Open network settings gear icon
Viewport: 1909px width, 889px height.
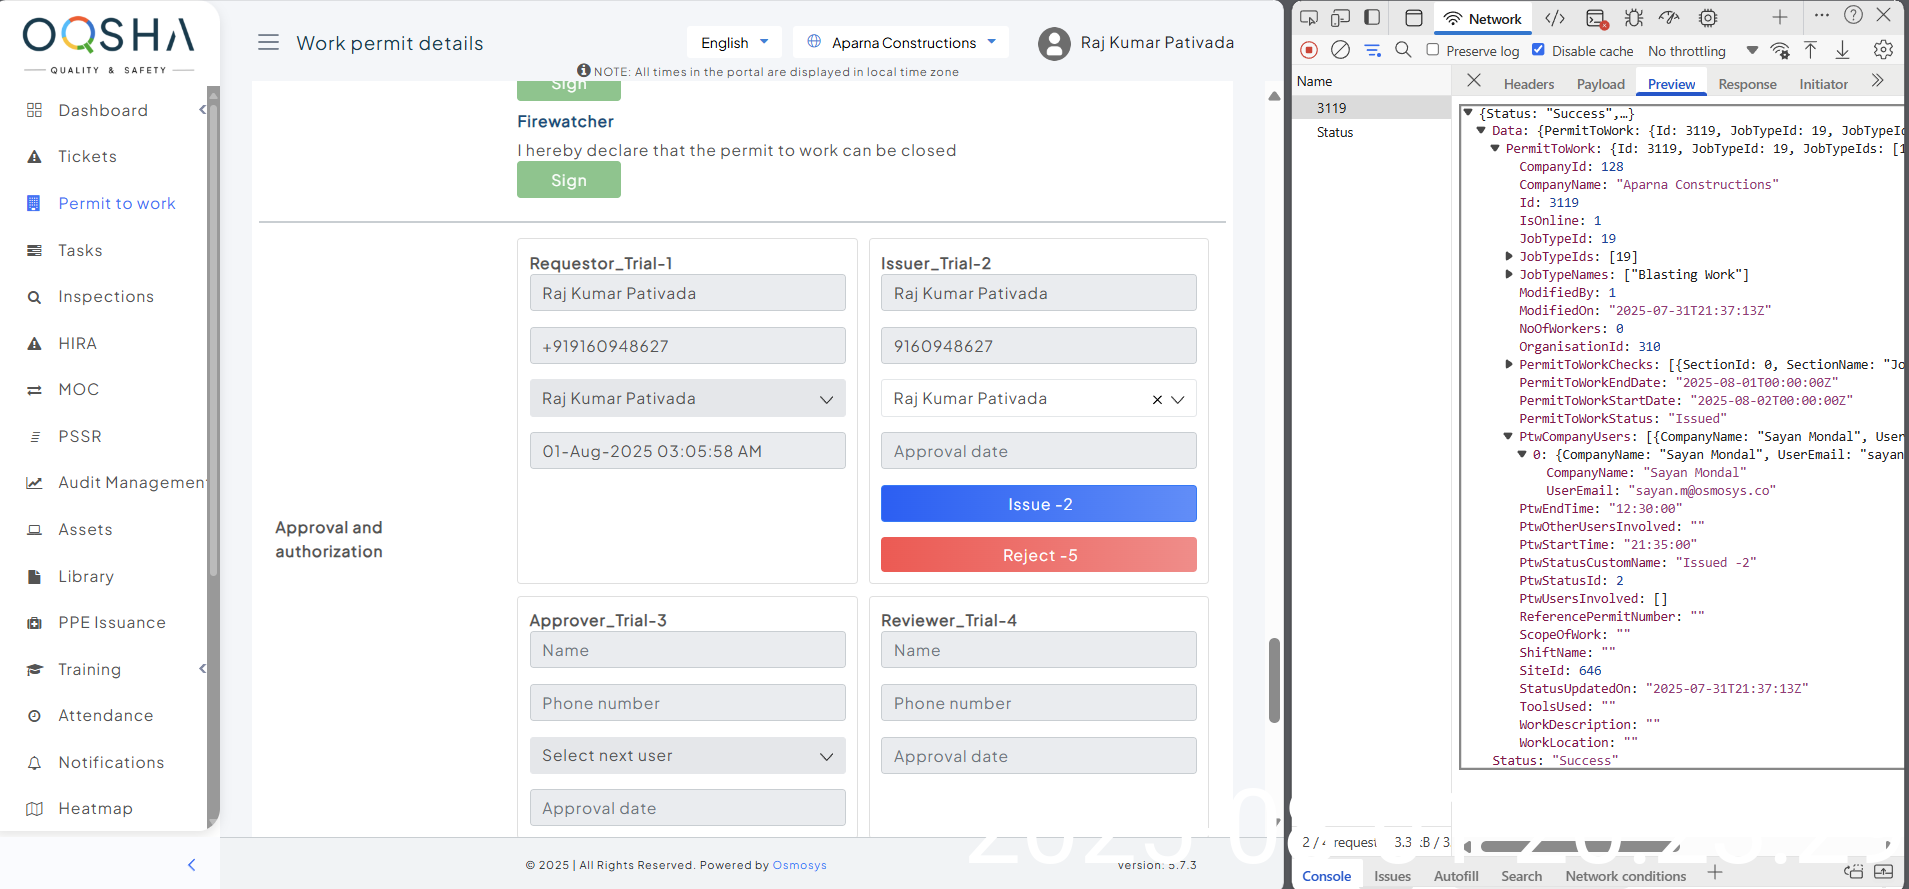point(1883,50)
